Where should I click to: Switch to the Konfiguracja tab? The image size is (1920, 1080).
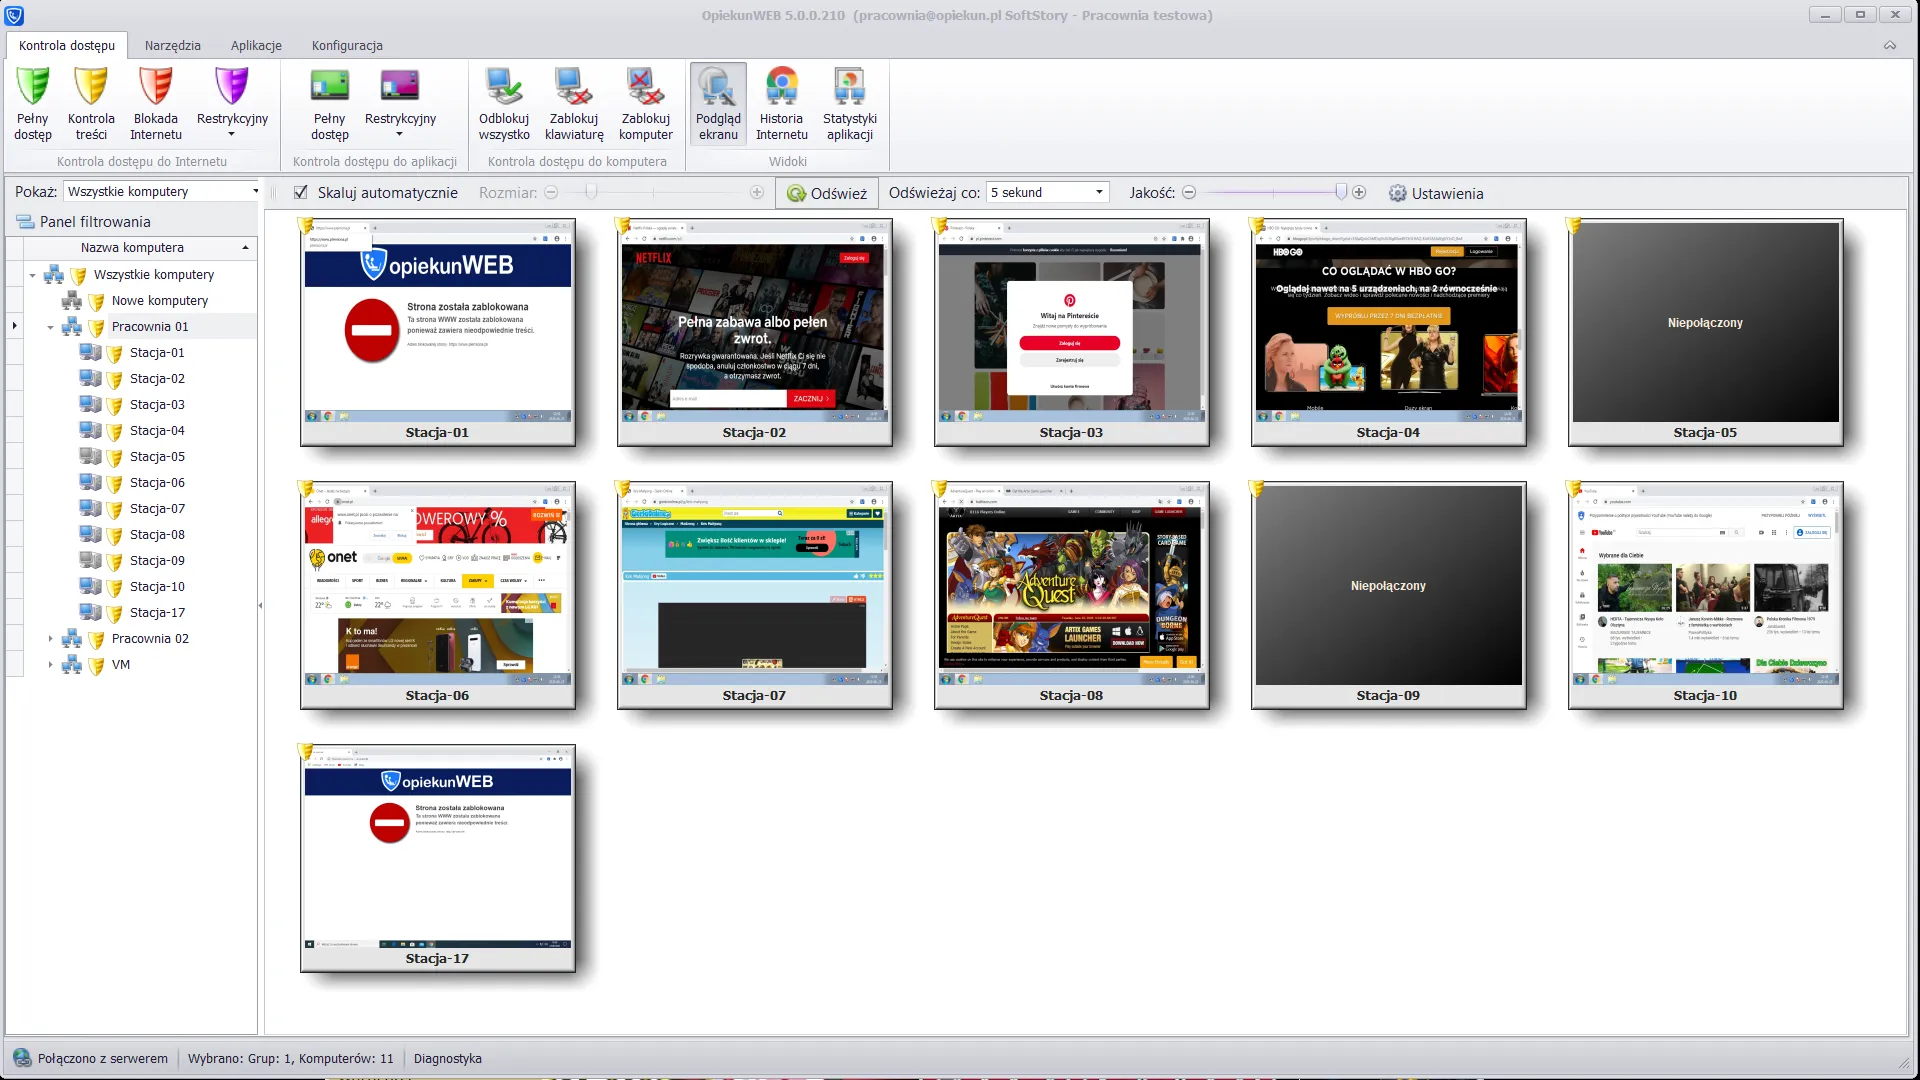[347, 45]
